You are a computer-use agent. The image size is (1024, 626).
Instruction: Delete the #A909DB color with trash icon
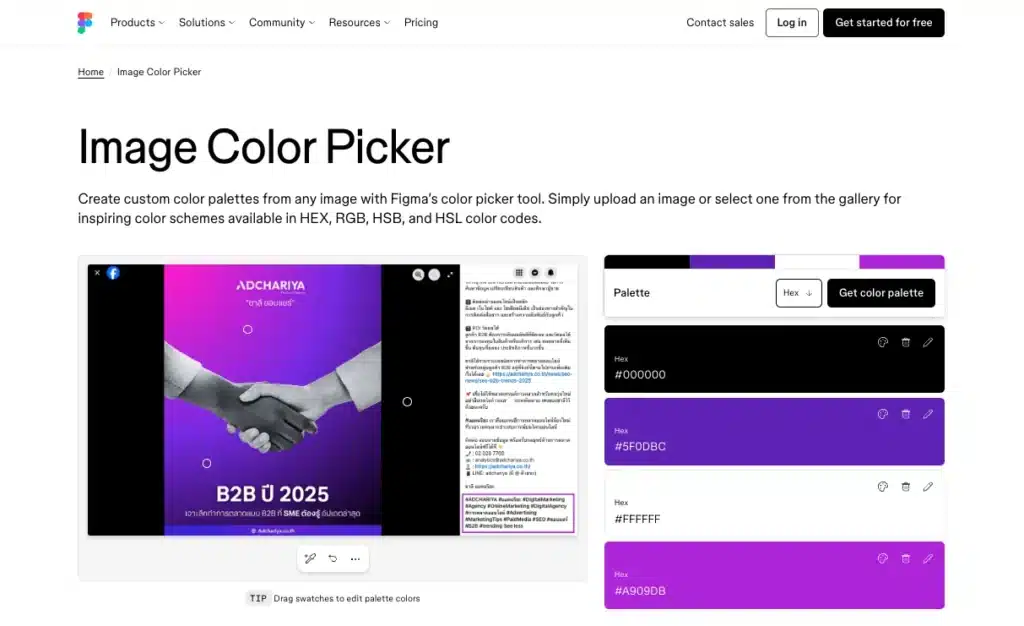905,559
